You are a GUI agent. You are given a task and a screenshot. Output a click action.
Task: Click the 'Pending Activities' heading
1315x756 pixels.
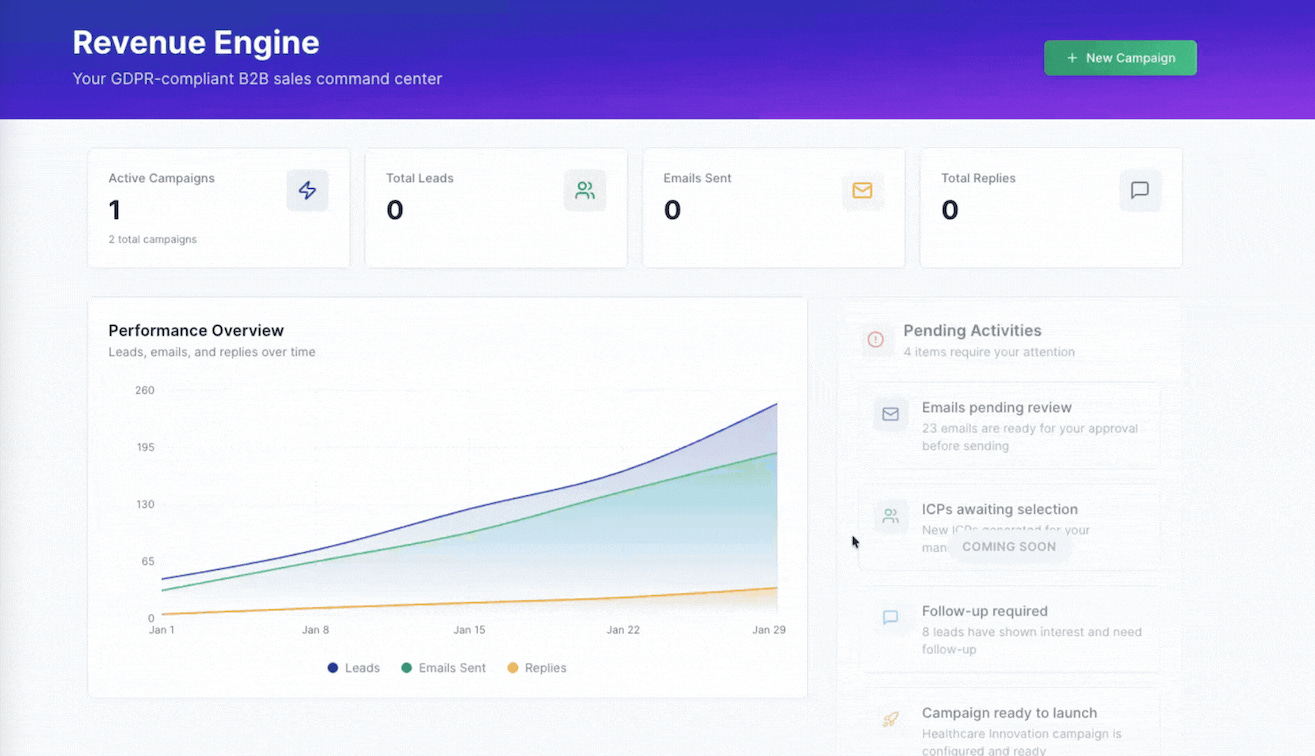(972, 331)
